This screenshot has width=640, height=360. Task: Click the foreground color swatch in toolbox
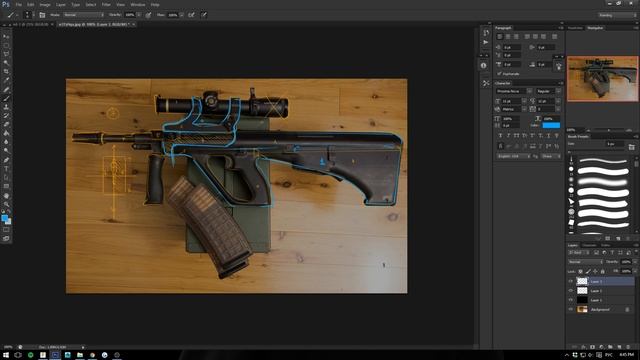tap(4, 218)
